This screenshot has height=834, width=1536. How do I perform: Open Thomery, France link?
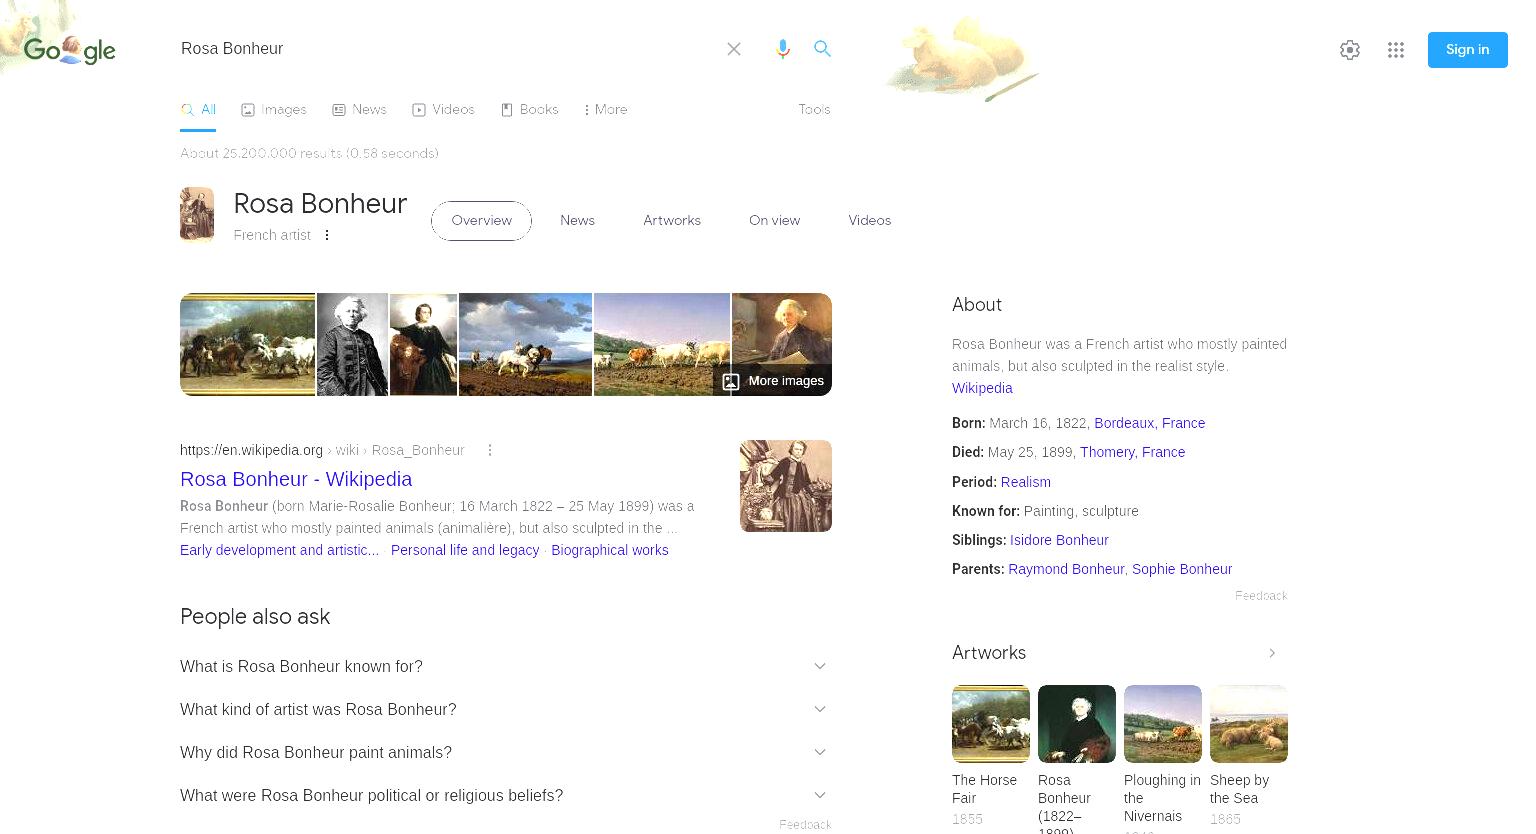(1132, 452)
